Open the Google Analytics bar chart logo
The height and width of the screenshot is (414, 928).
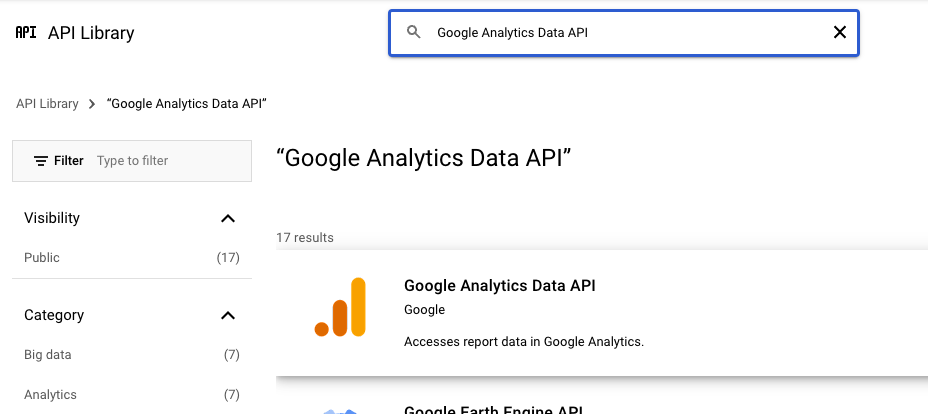(x=340, y=307)
